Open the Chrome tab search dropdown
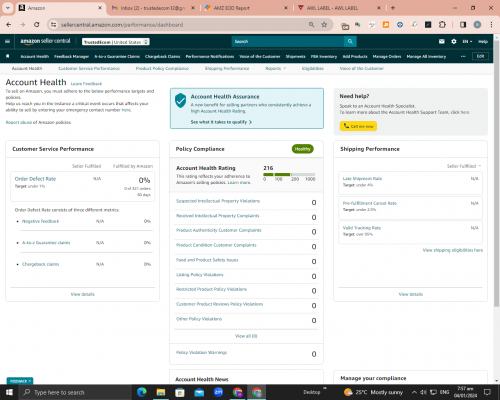This screenshot has height=400, width=500. (x=7, y=8)
